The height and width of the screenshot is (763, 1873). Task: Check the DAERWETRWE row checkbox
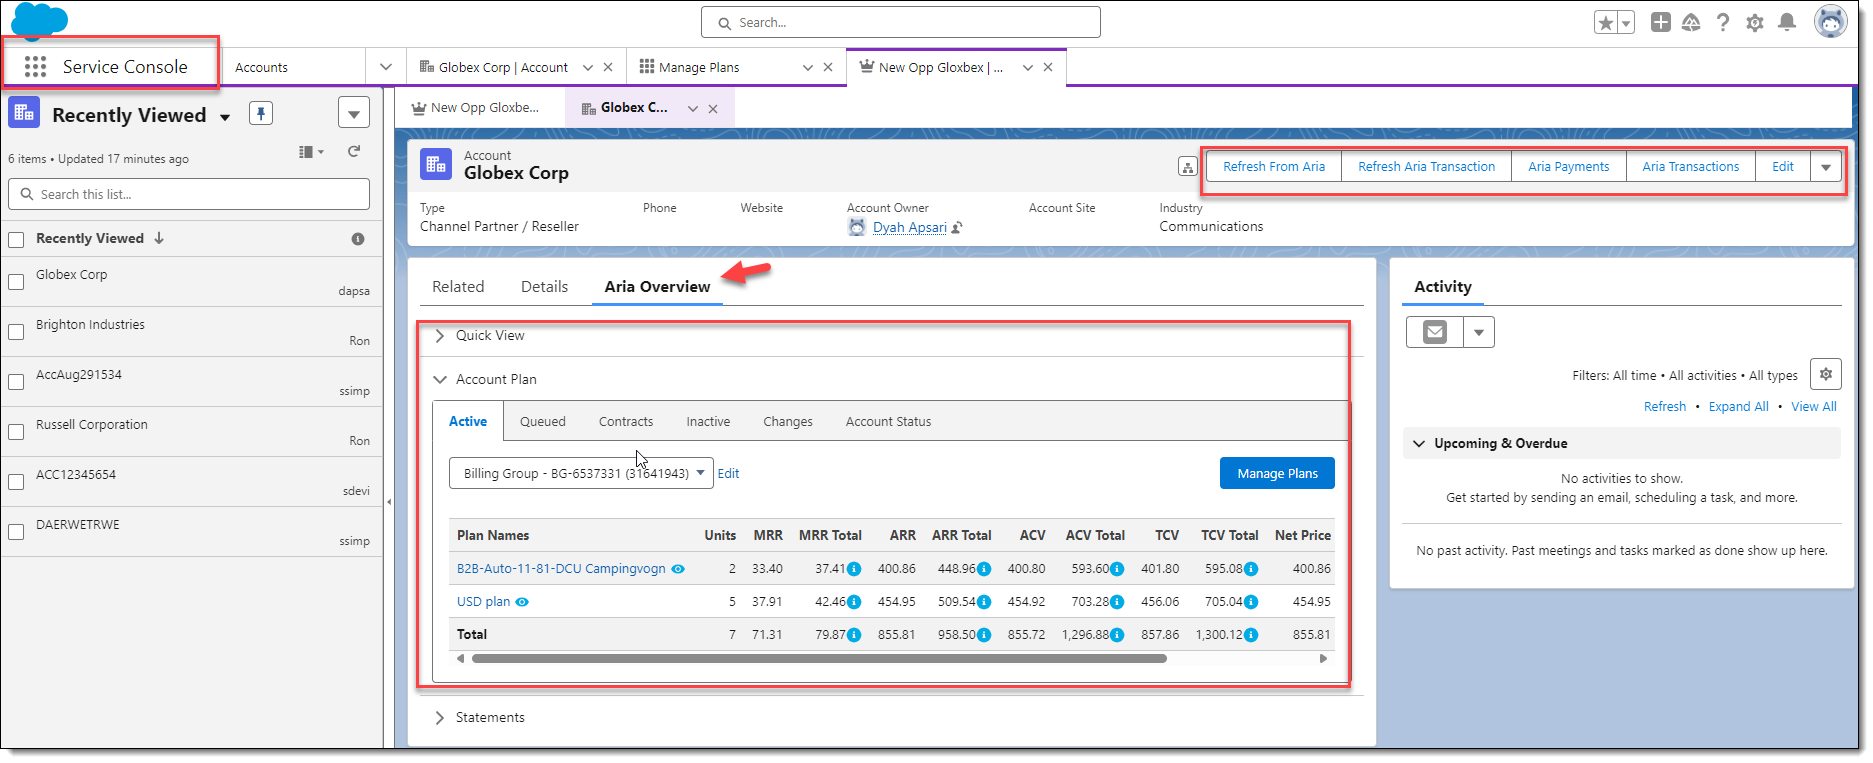tap(16, 532)
